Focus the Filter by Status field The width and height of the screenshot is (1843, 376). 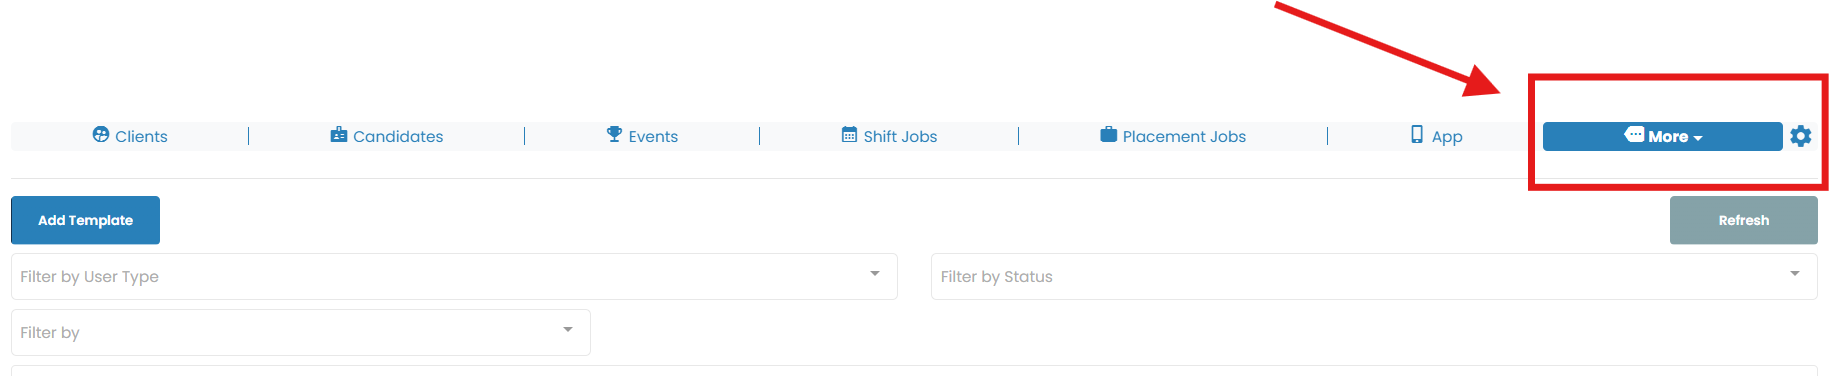(x=1374, y=276)
